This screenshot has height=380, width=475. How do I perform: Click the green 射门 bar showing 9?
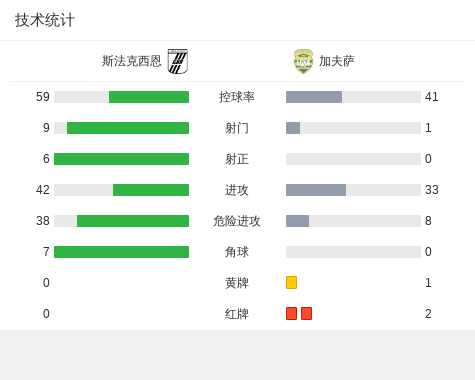128,128
